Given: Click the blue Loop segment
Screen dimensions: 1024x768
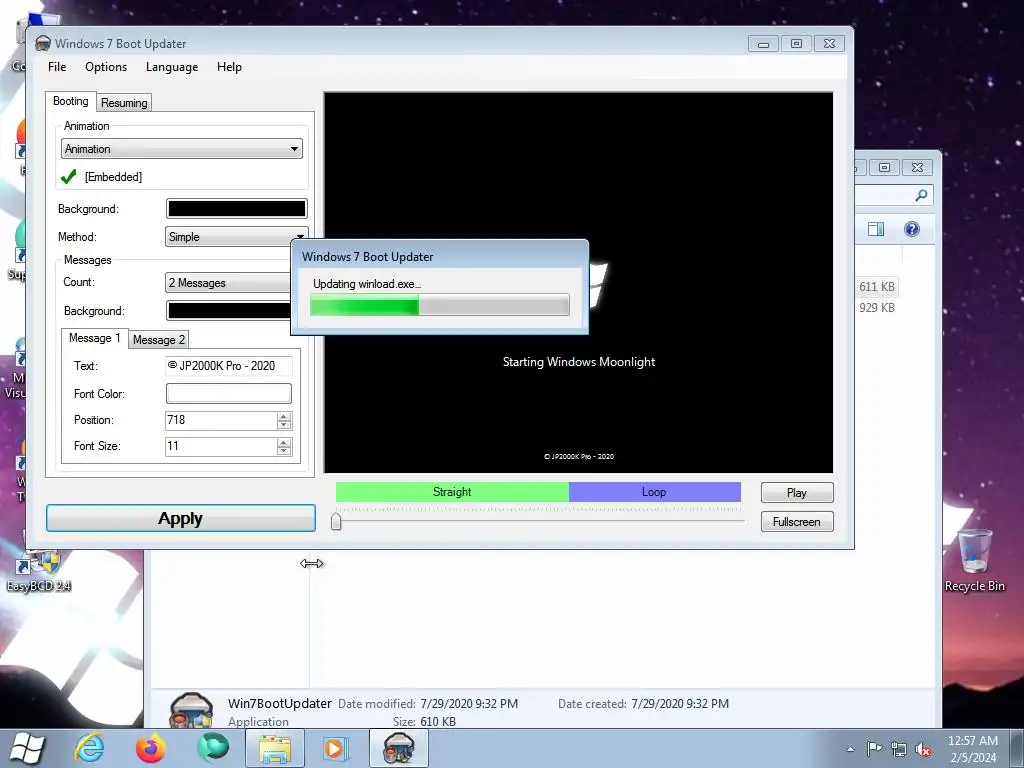Looking at the screenshot, I should [x=654, y=492].
